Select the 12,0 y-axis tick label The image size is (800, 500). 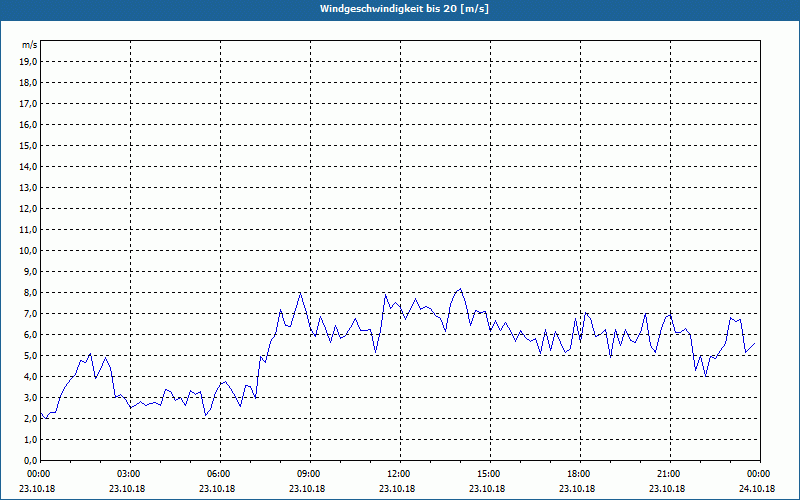click(28, 209)
